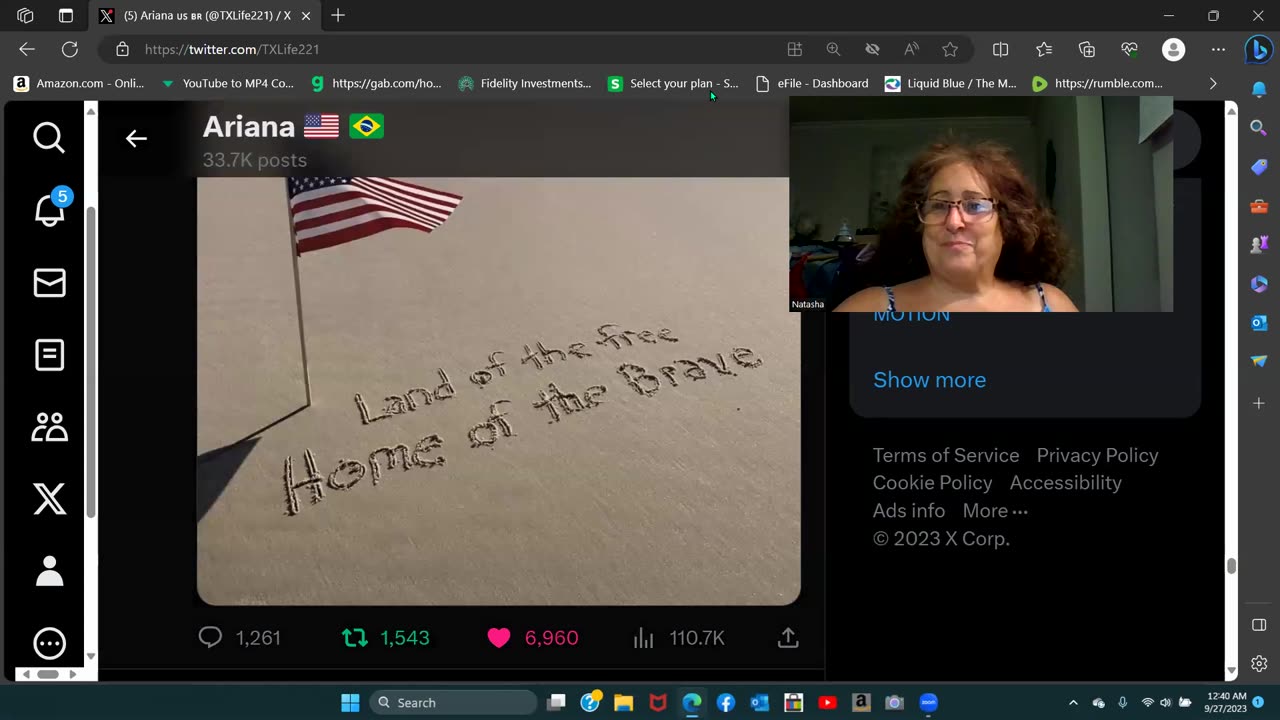Open the zoom magnifier in address bar
This screenshot has width=1280, height=720.
[833, 49]
